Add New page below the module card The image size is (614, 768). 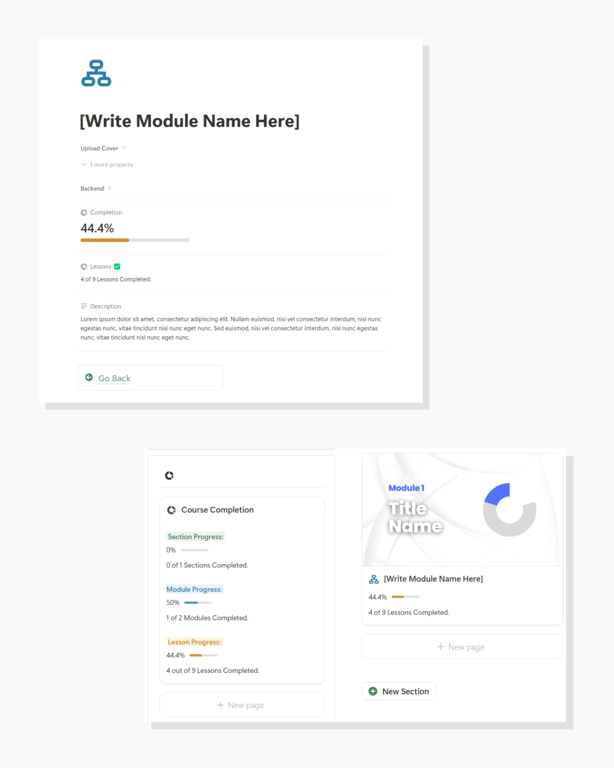point(462,647)
